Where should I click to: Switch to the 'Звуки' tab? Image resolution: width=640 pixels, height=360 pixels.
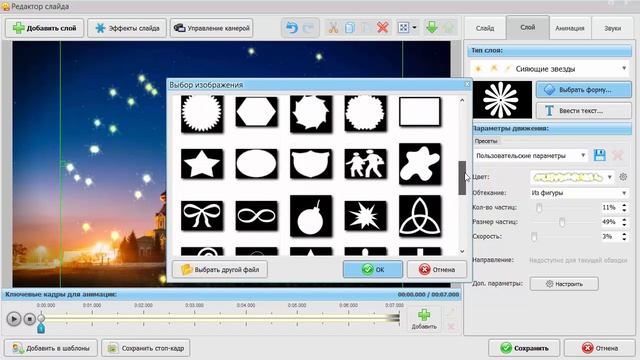click(613, 28)
